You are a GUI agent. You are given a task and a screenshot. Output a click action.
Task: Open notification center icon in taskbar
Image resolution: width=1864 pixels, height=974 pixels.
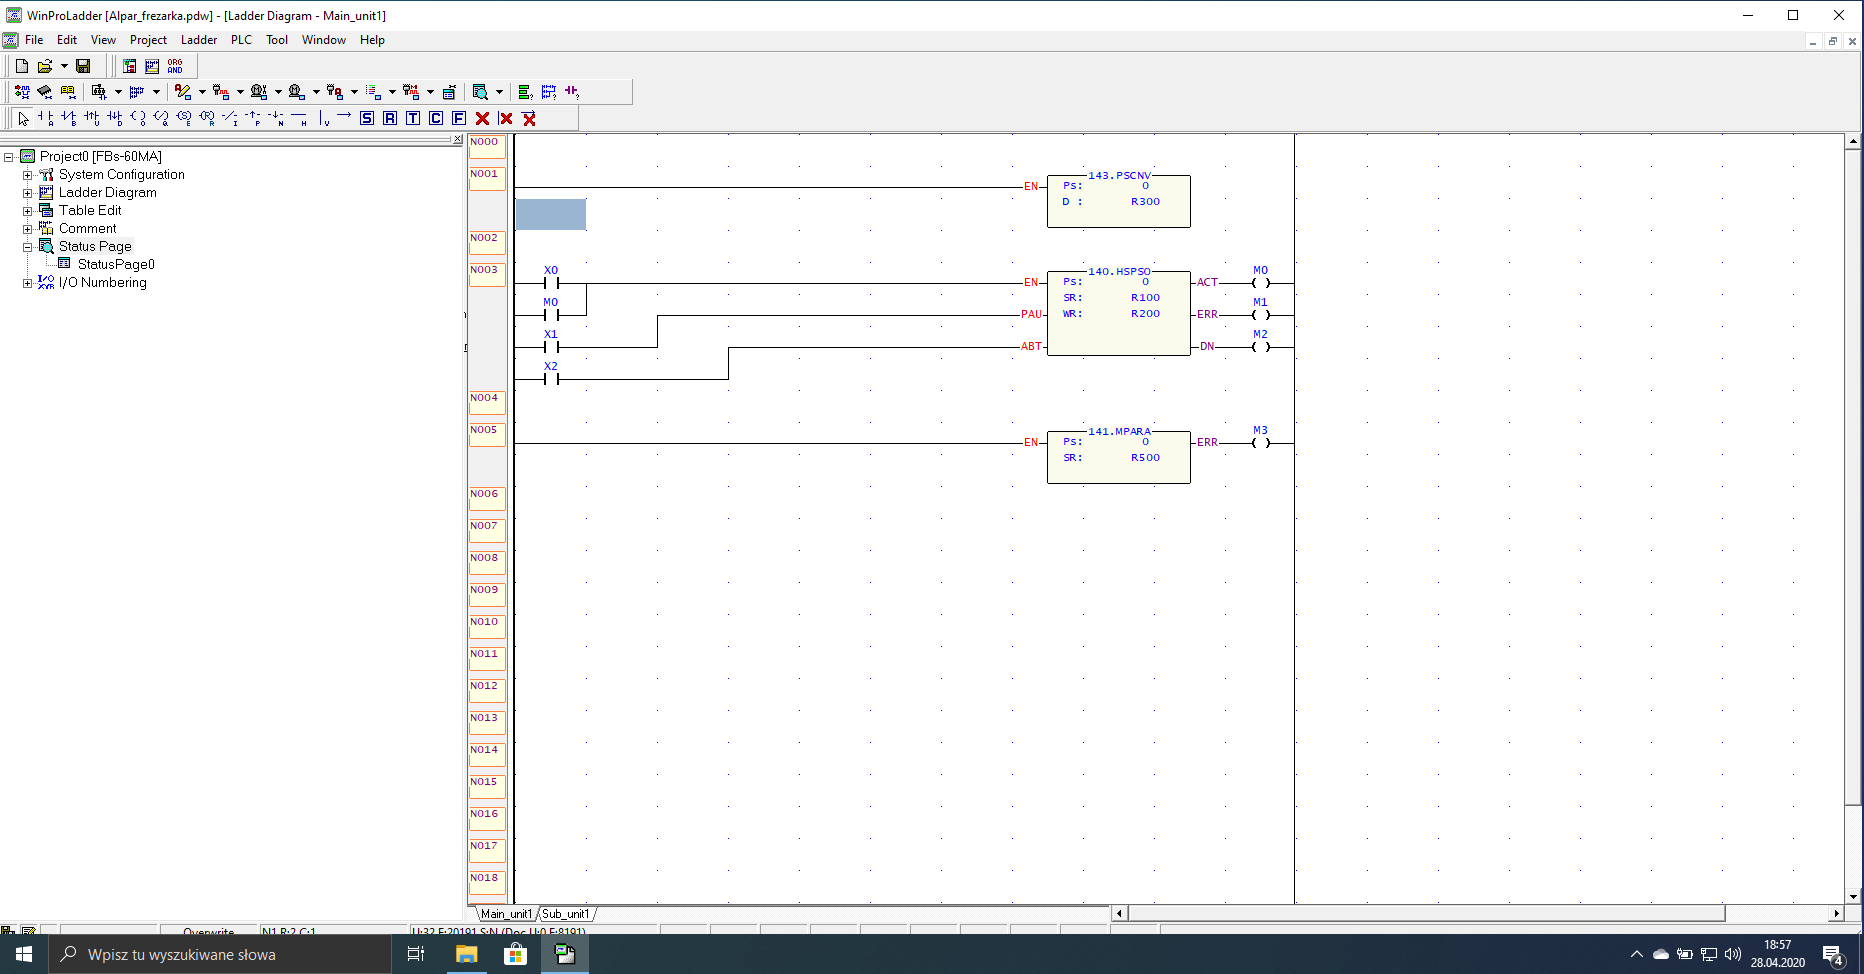point(1833,955)
